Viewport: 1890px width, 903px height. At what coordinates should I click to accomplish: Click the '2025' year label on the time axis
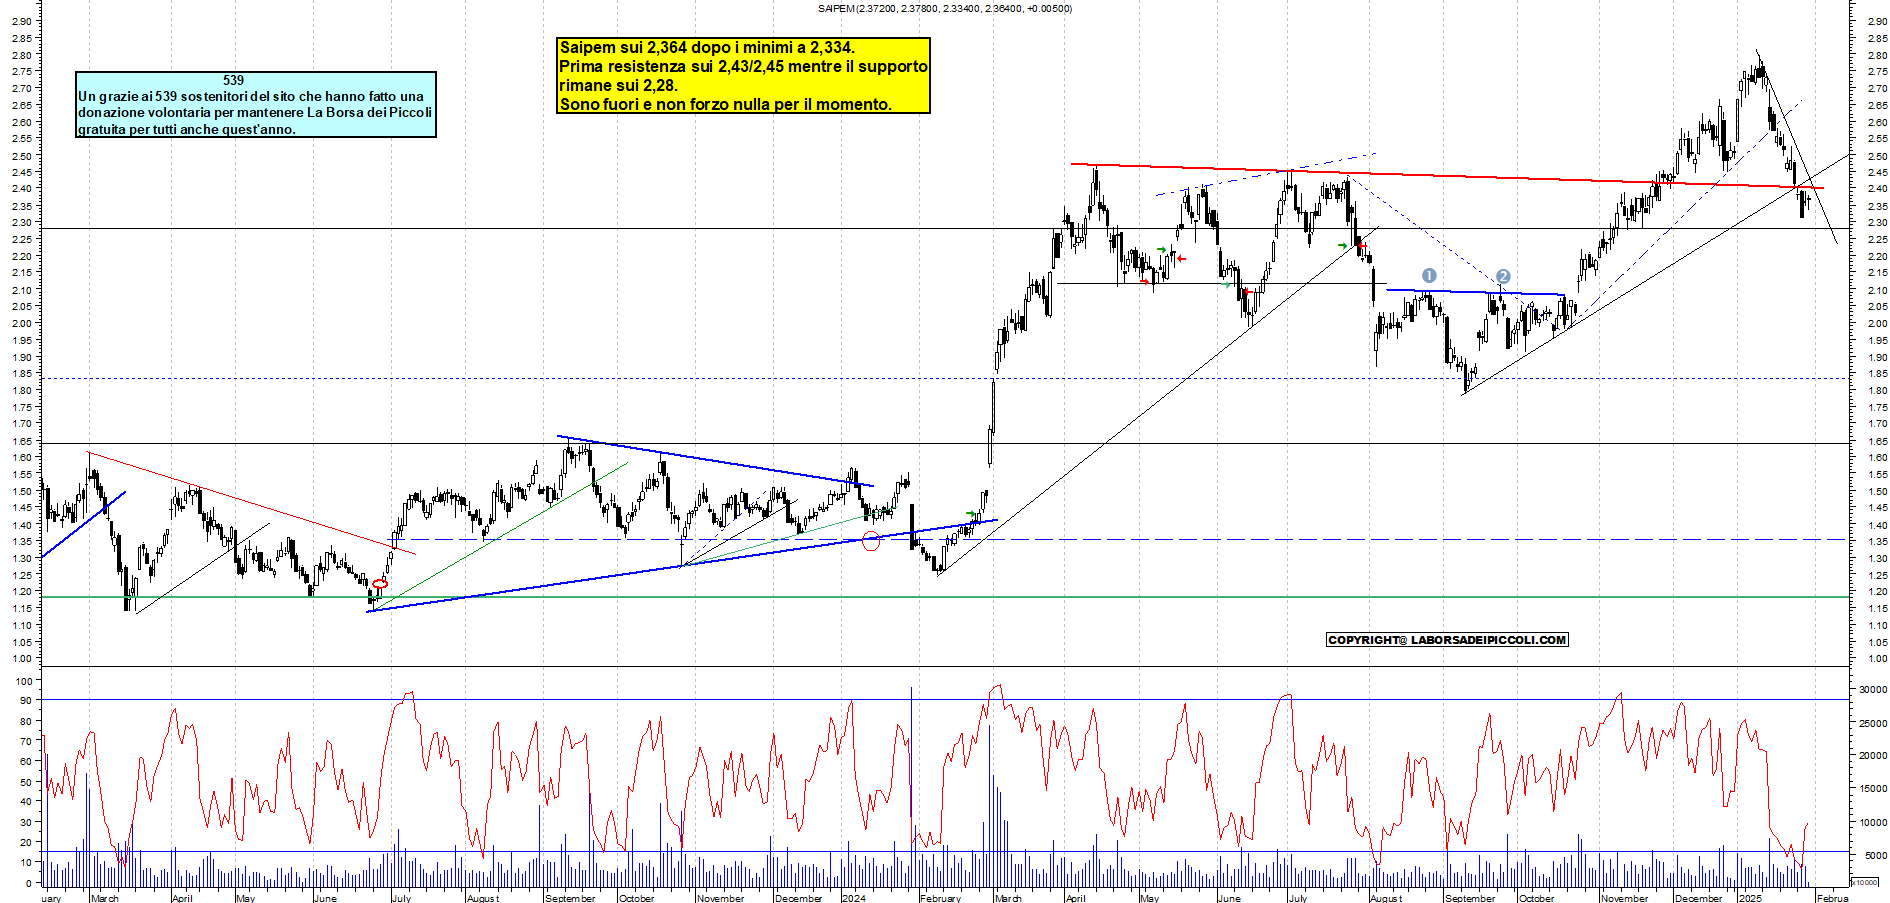pyautogui.click(x=1750, y=898)
